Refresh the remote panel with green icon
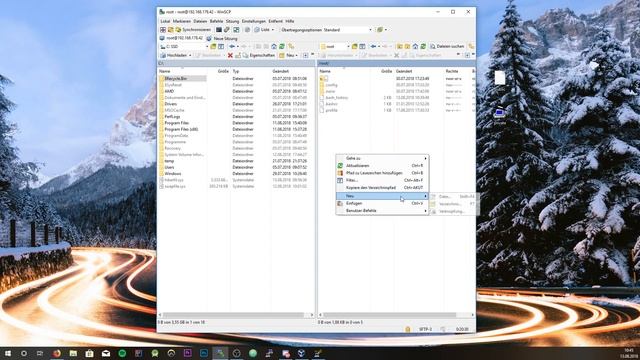Image resolution: width=640 pixels, height=360 pixels. point(423,47)
